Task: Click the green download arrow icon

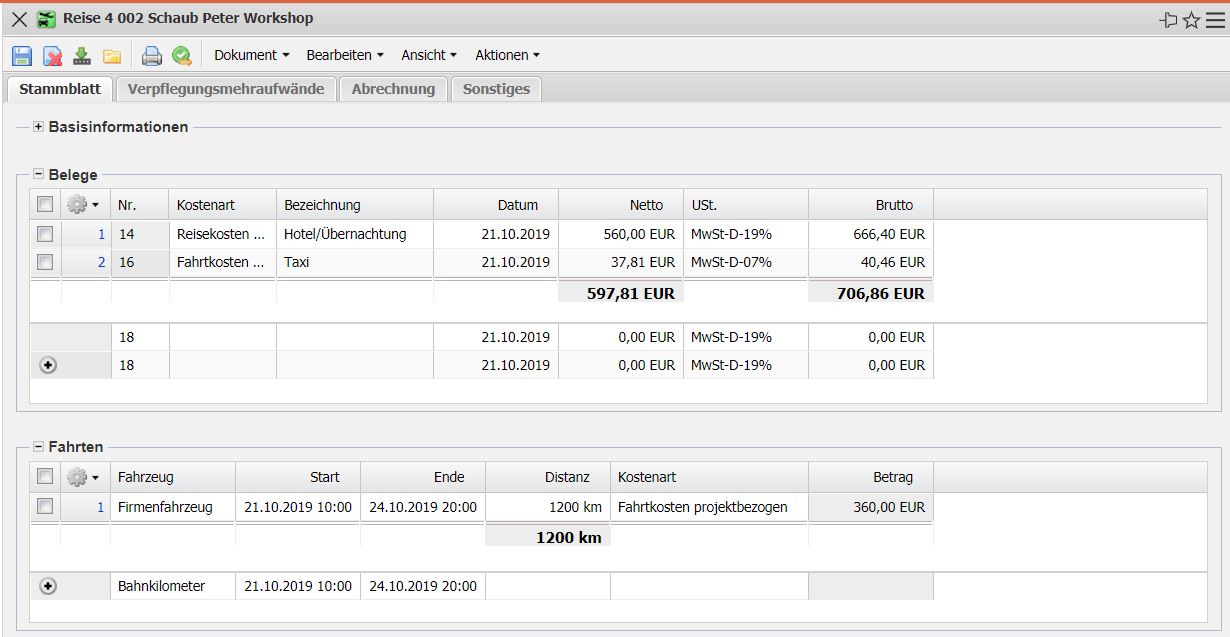Action: point(82,56)
